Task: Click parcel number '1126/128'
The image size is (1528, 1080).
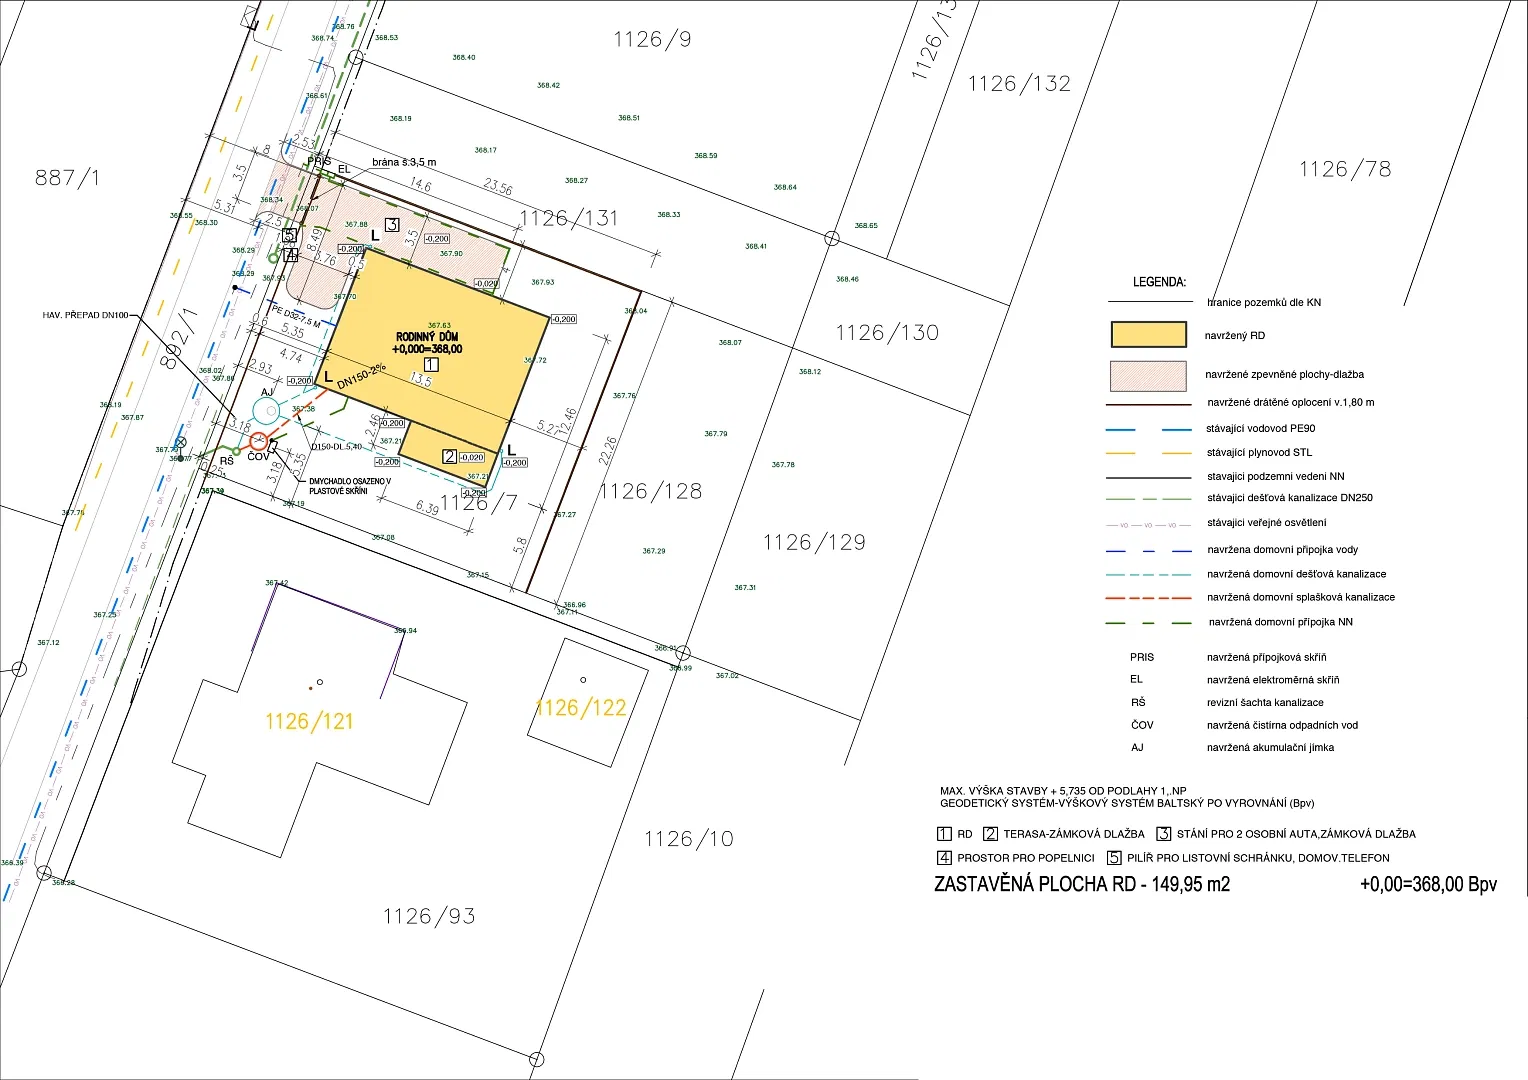Action: click(651, 491)
